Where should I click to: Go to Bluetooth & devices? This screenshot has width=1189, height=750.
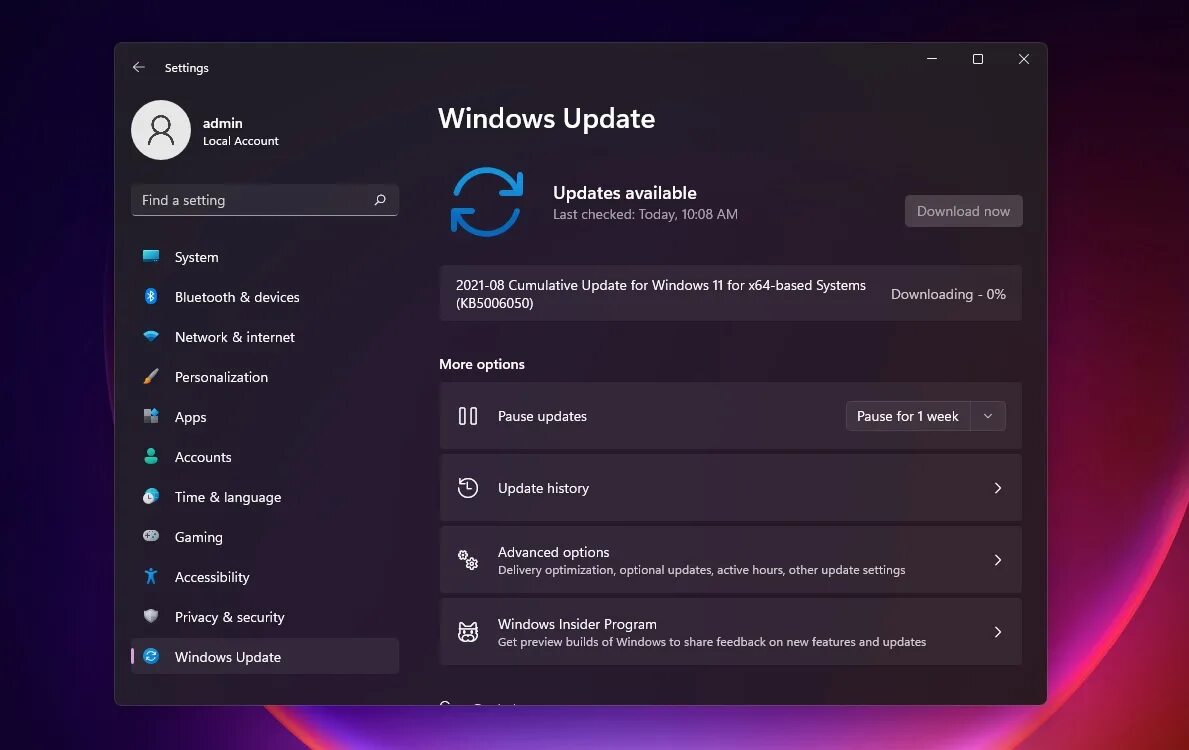(265, 297)
